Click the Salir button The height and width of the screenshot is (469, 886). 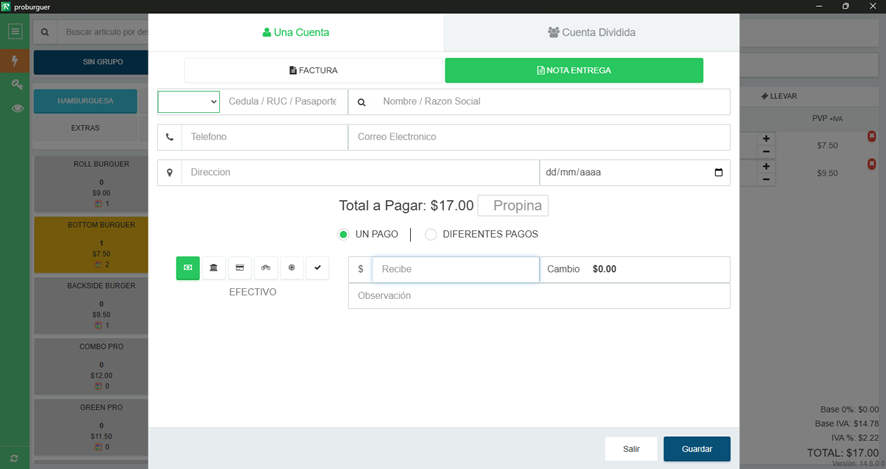click(x=631, y=449)
